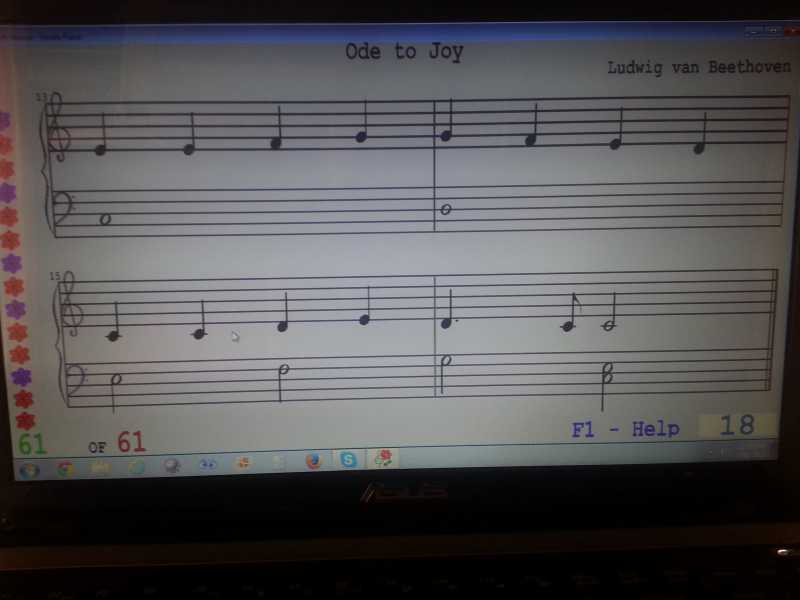Viewport: 800px width, 600px height.
Task: Click the bass clef of measure 15
Action: click(76, 380)
